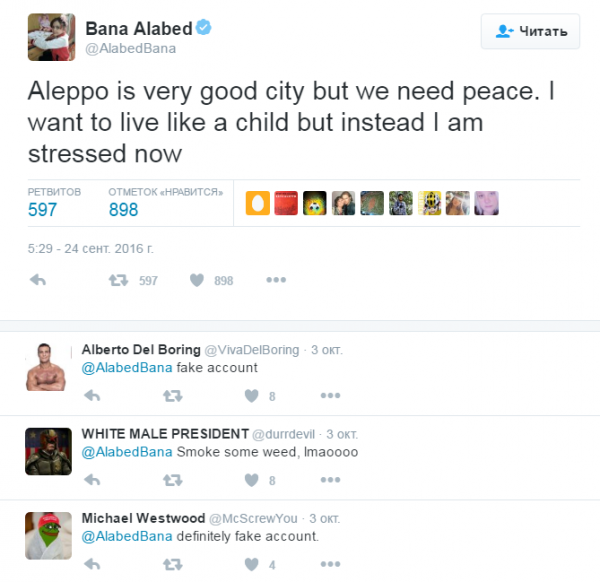This screenshot has width=600, height=582.
Task: Like the 'Smoke some weed' reply
Action: point(251,480)
